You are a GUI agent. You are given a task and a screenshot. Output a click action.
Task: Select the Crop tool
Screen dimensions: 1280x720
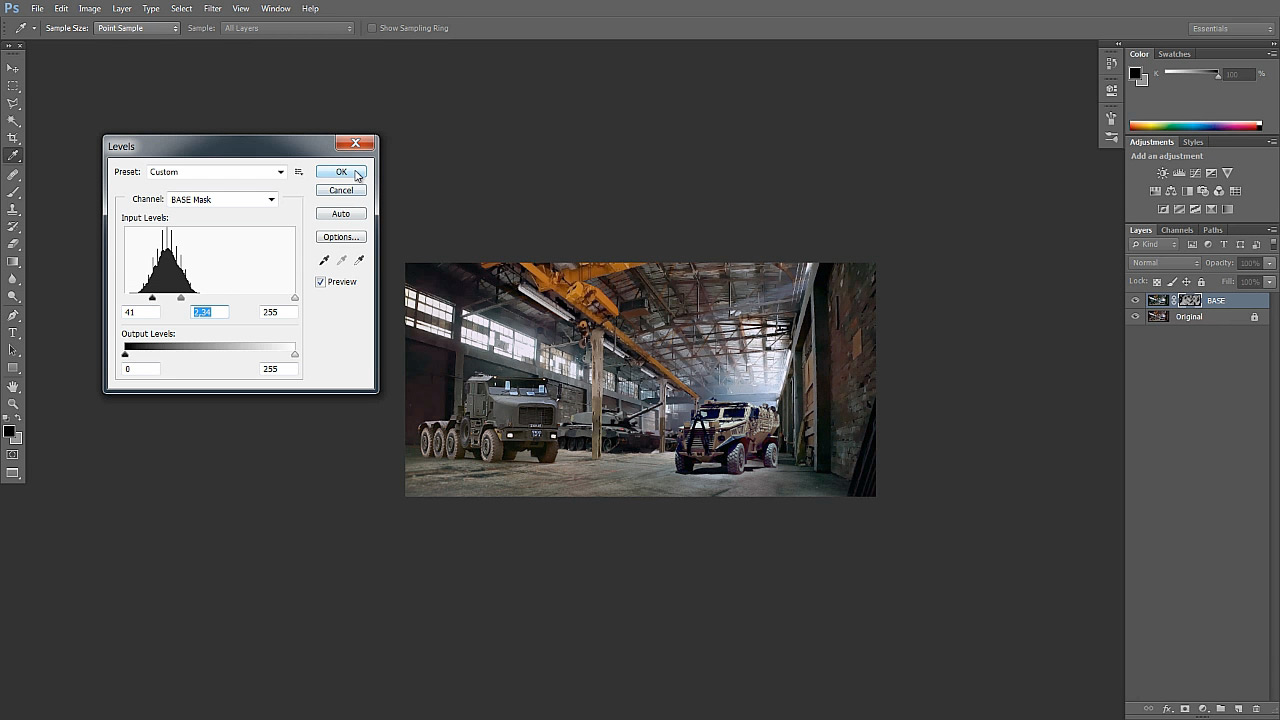click(13, 138)
